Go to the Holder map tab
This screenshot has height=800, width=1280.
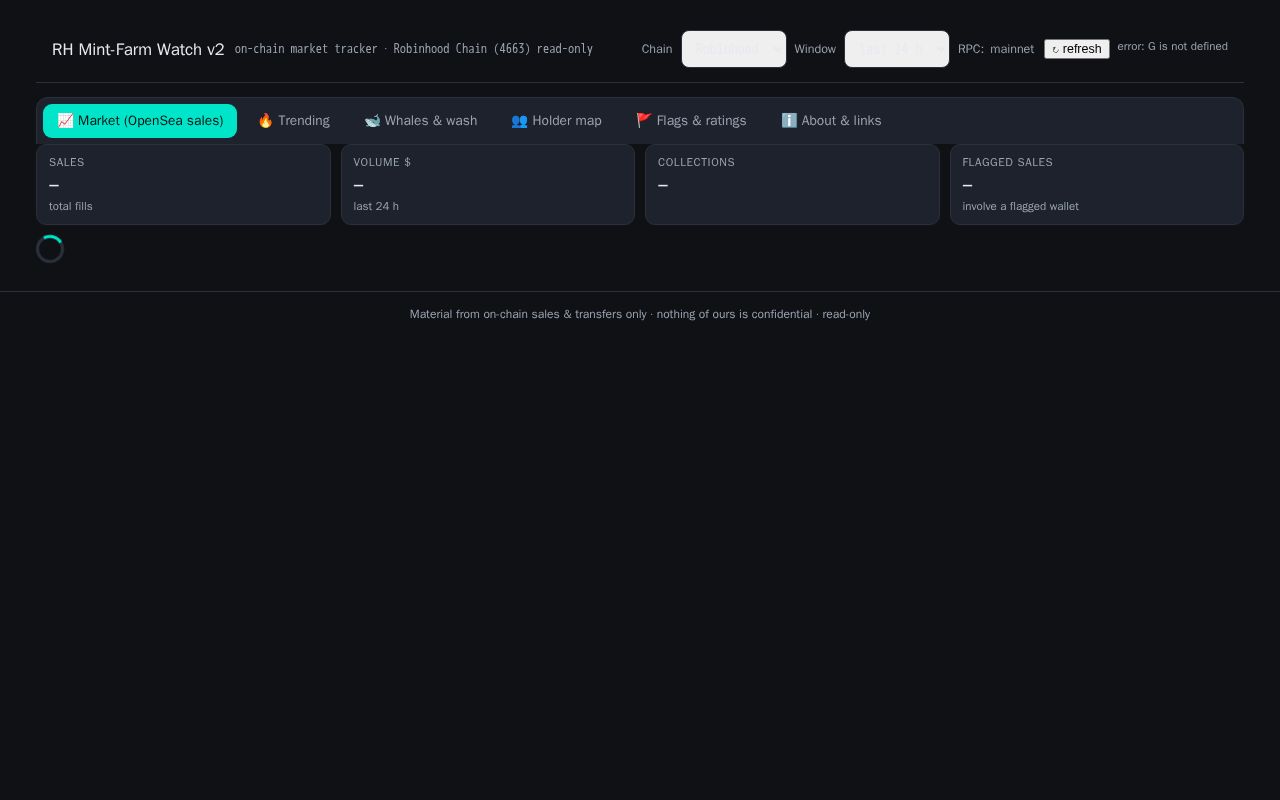tap(557, 121)
